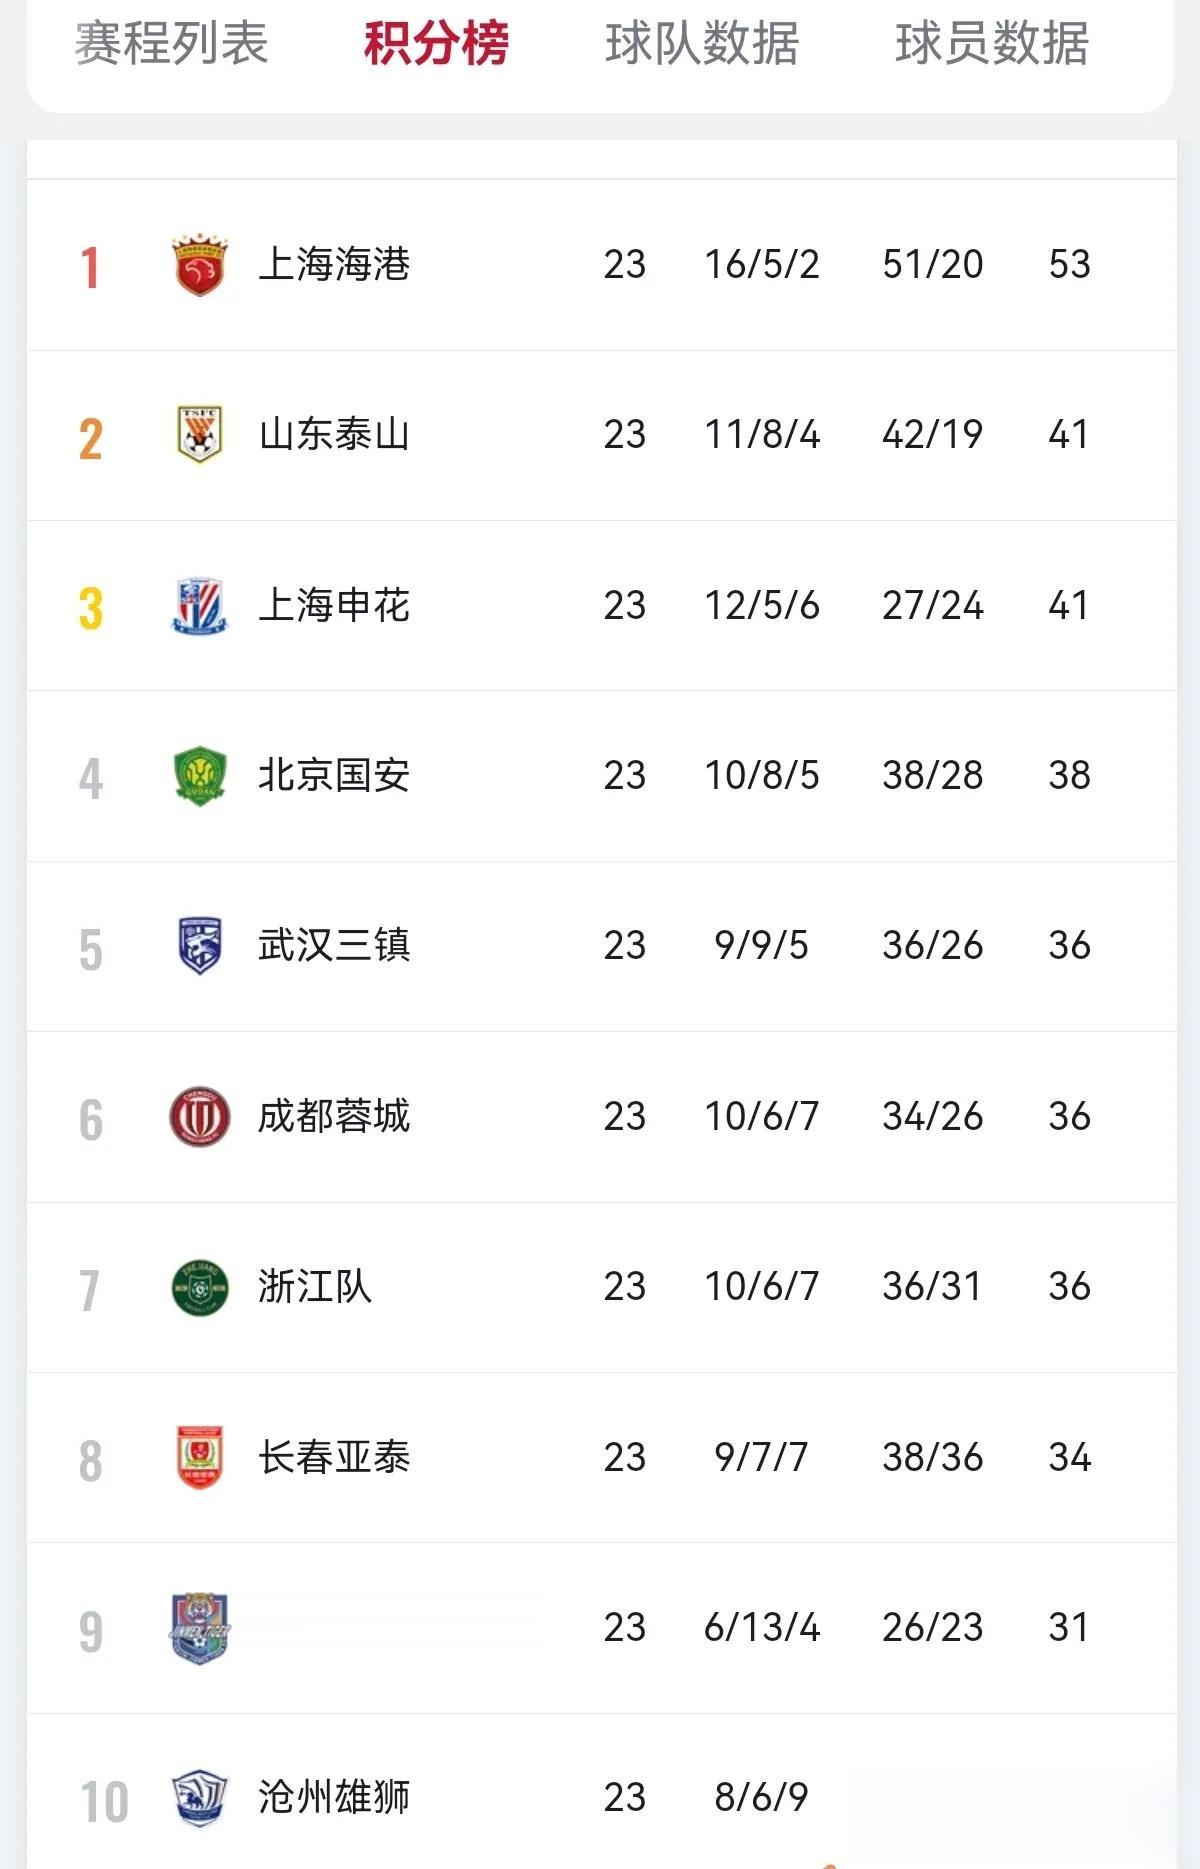Screen dimensions: 1200x1869
Task: Switch to the 球队数据 tab
Action: (702, 43)
